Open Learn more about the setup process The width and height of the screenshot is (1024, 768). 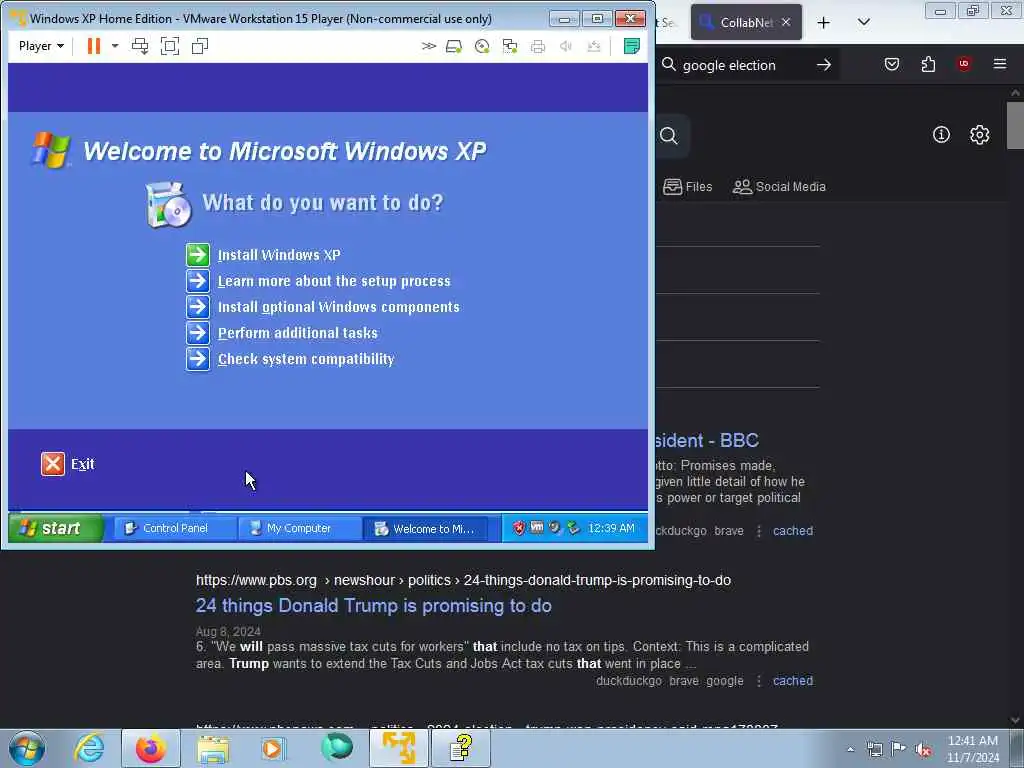tap(334, 281)
